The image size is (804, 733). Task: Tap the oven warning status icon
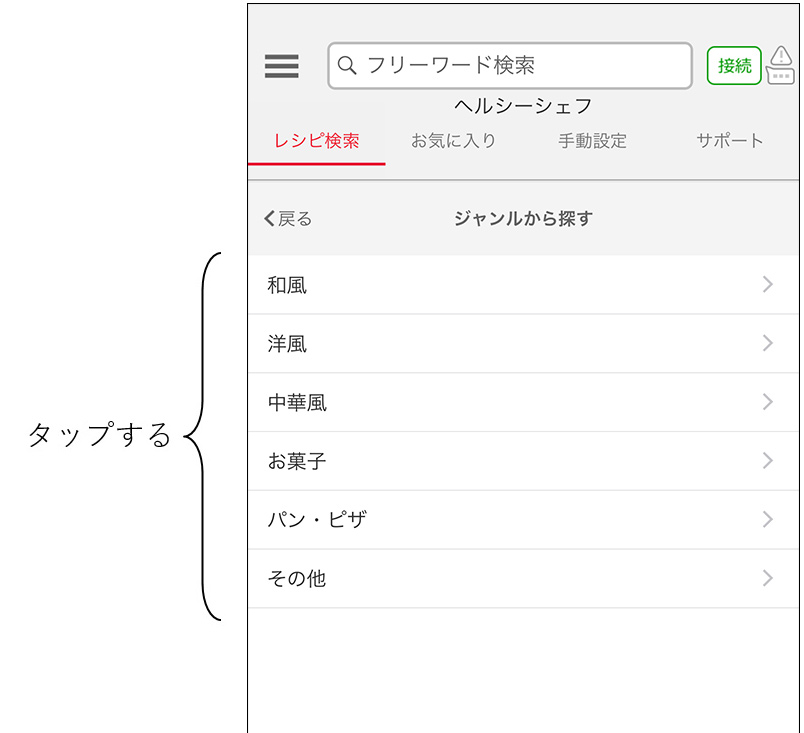(781, 65)
